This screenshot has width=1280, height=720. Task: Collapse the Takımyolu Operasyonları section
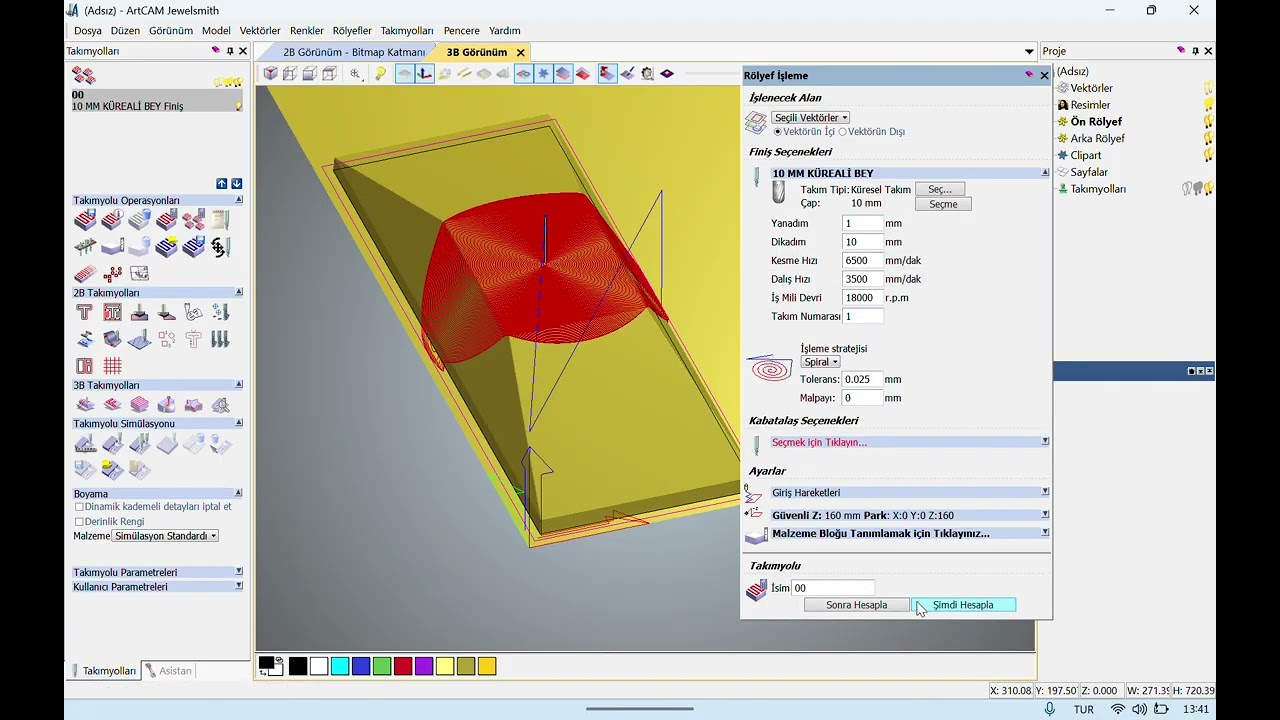click(x=238, y=200)
